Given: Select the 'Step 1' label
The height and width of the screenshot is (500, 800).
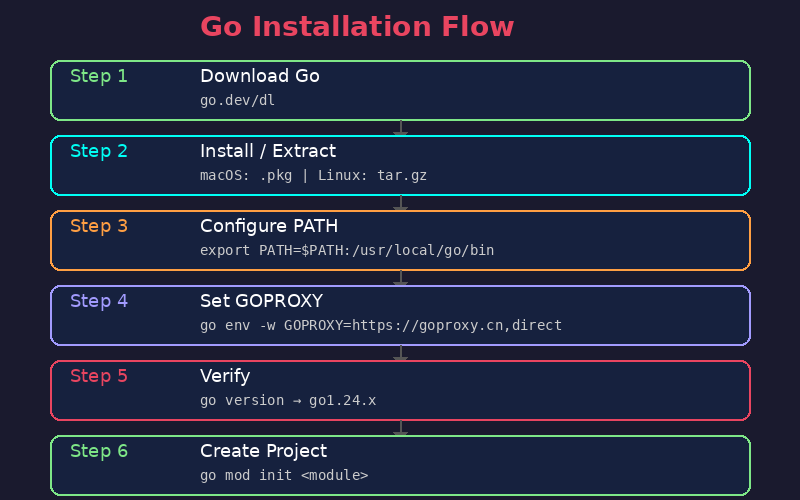Looking at the screenshot, I should click(x=98, y=76).
